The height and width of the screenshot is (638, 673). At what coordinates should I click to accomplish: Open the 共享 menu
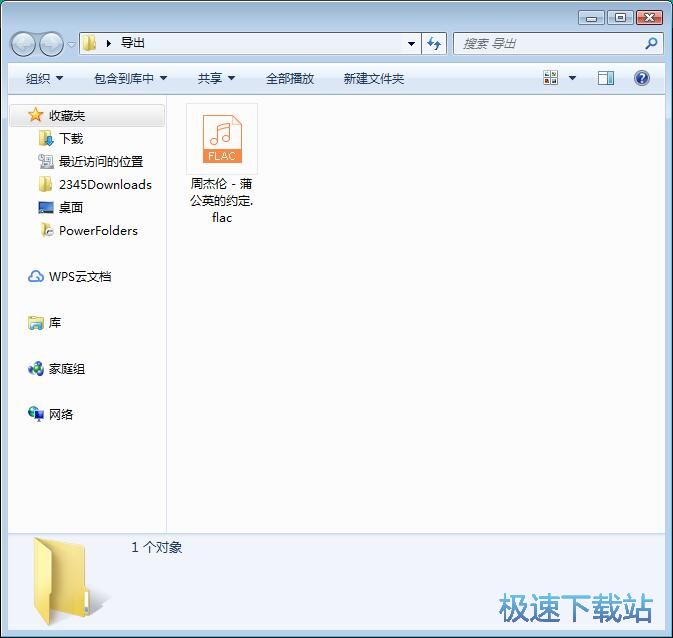tap(216, 78)
